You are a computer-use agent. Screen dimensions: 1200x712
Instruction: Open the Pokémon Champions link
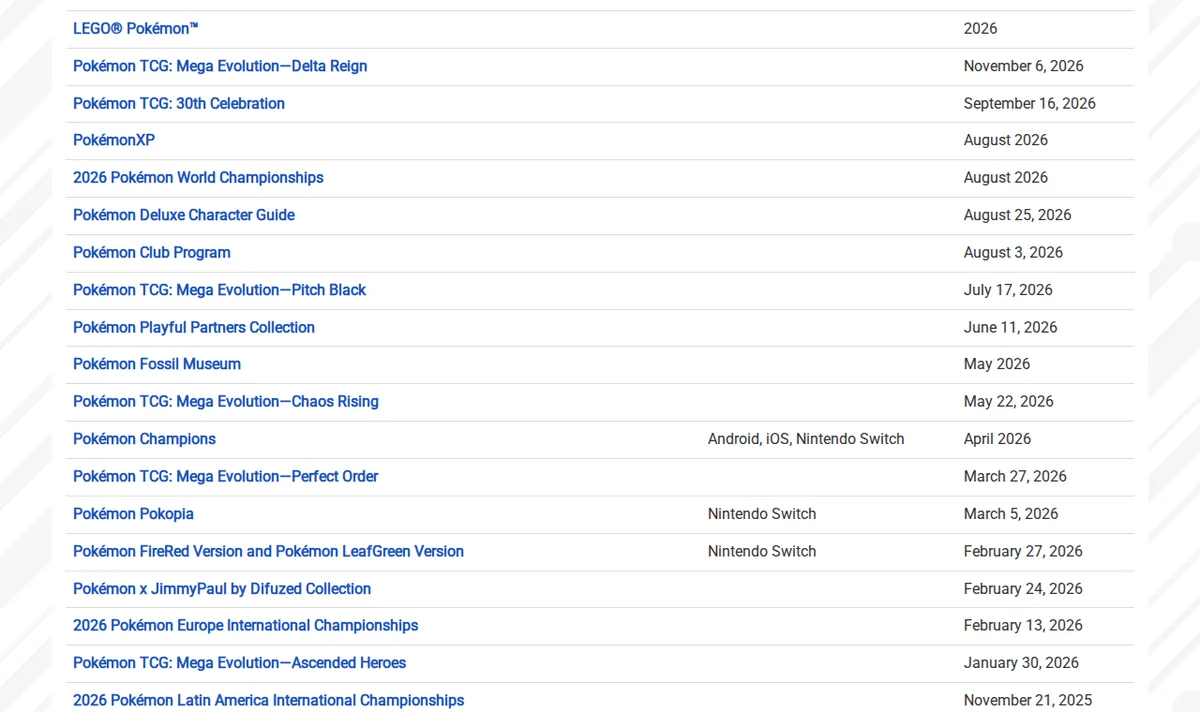coord(144,439)
